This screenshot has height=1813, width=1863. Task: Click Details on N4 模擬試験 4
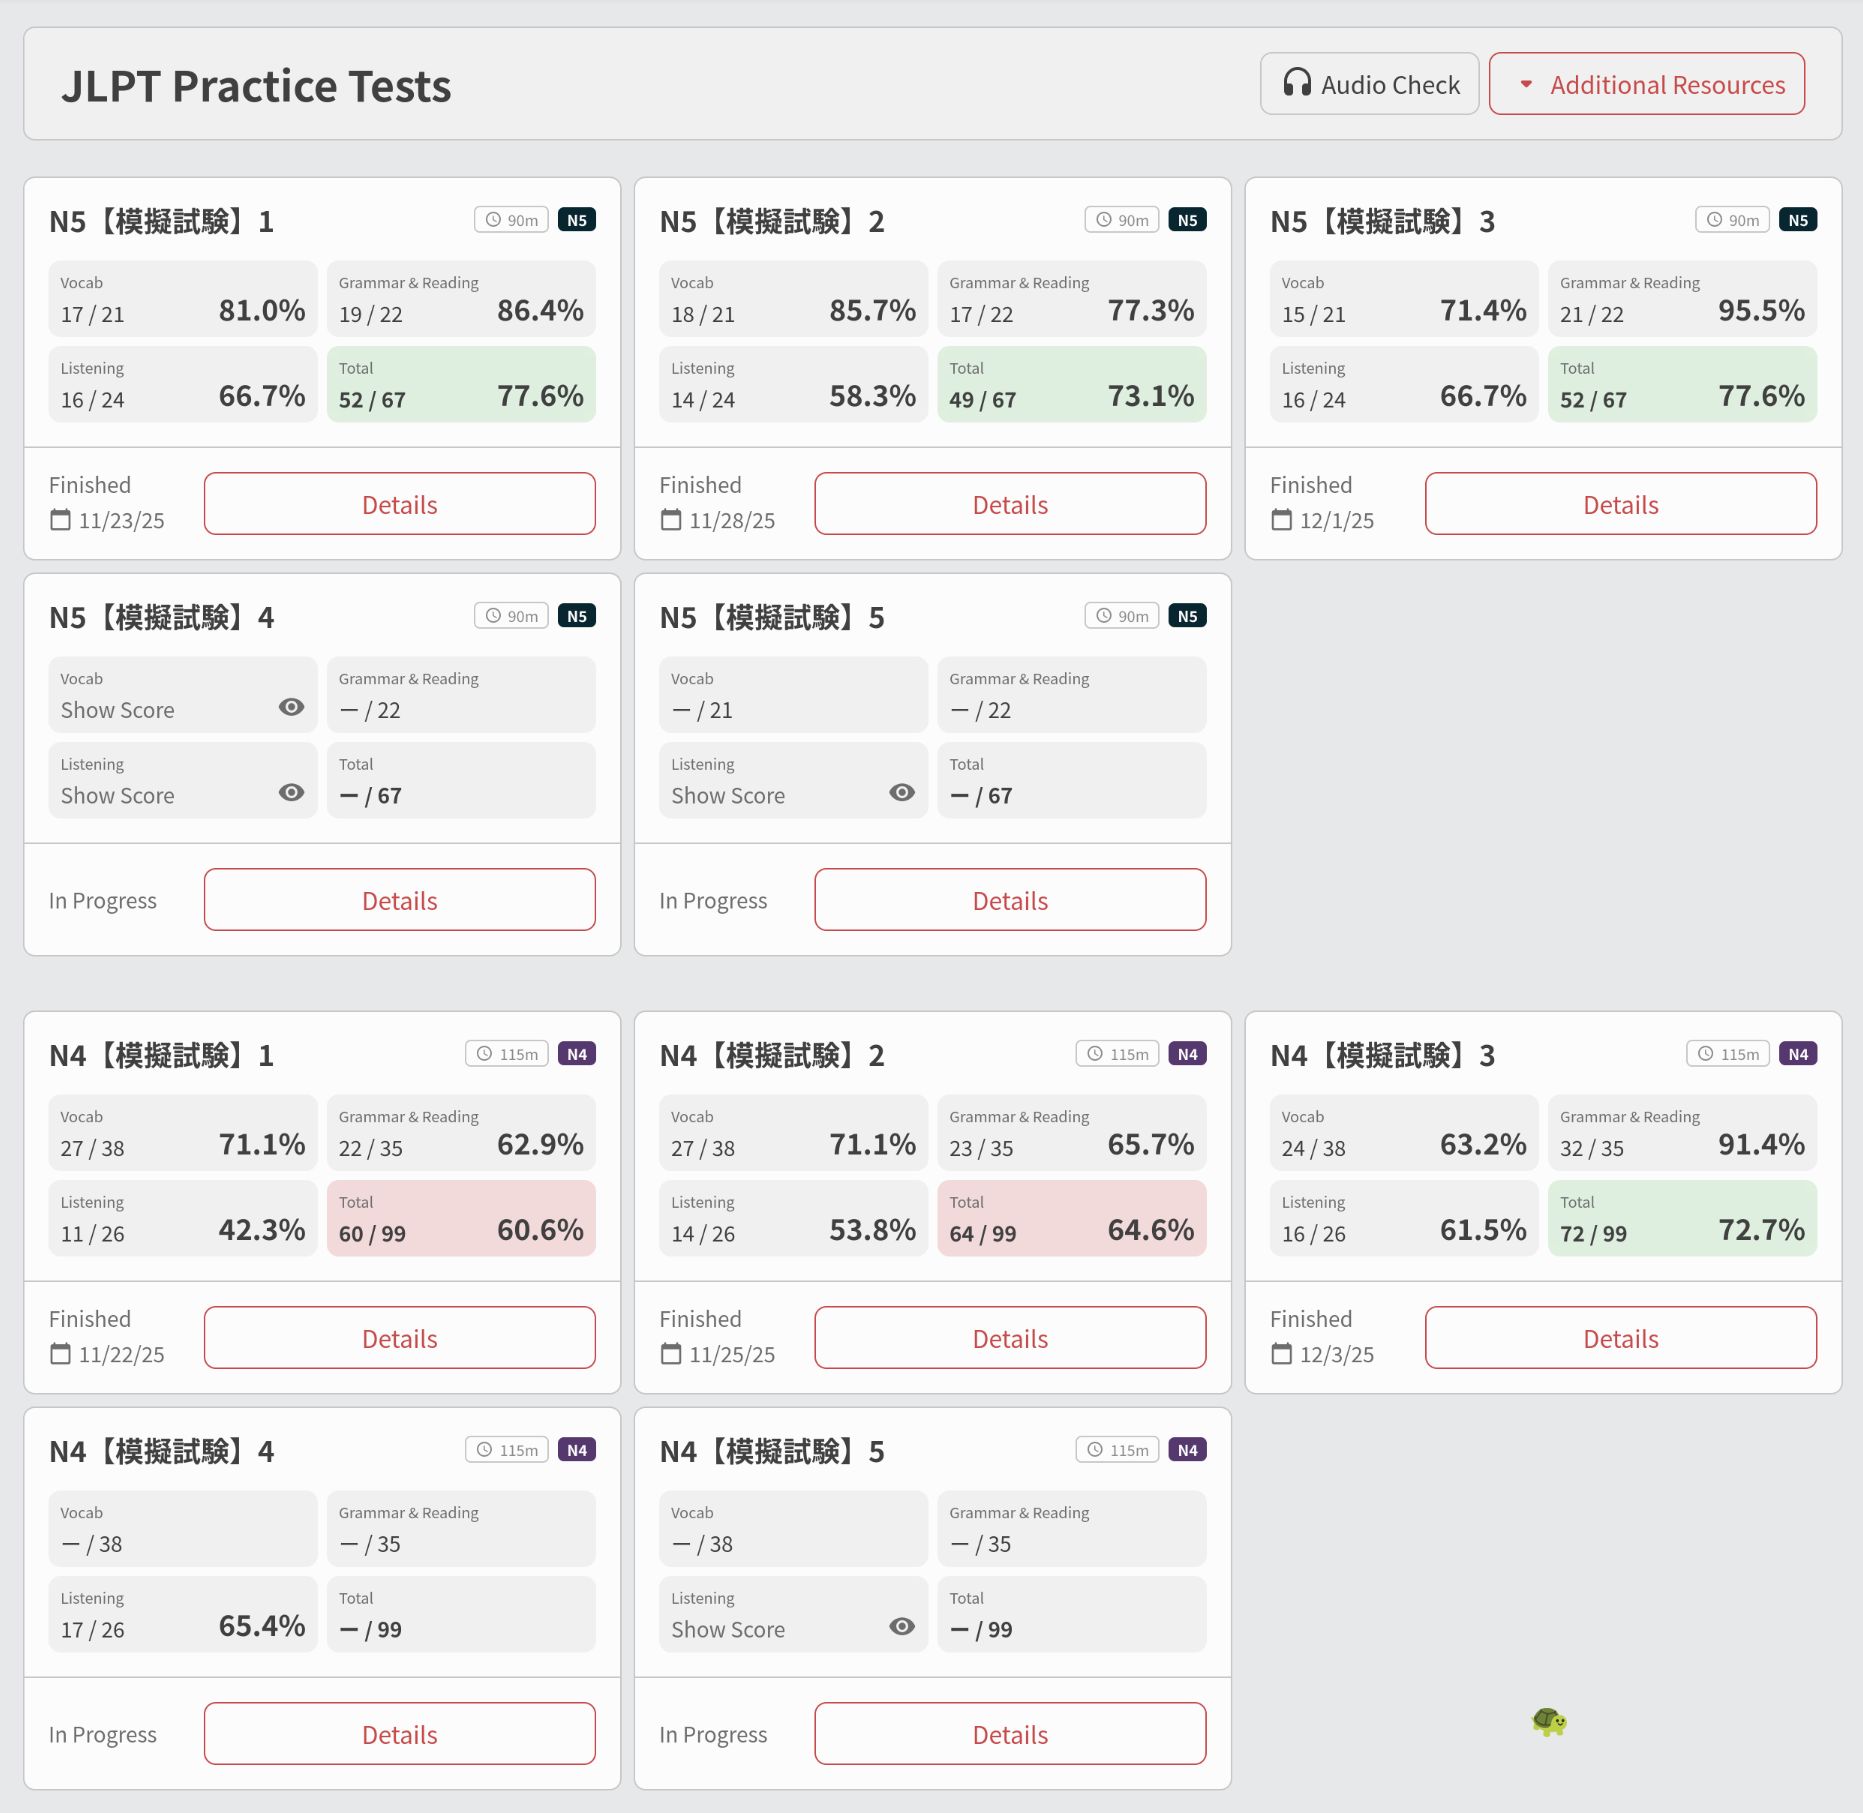[399, 1734]
